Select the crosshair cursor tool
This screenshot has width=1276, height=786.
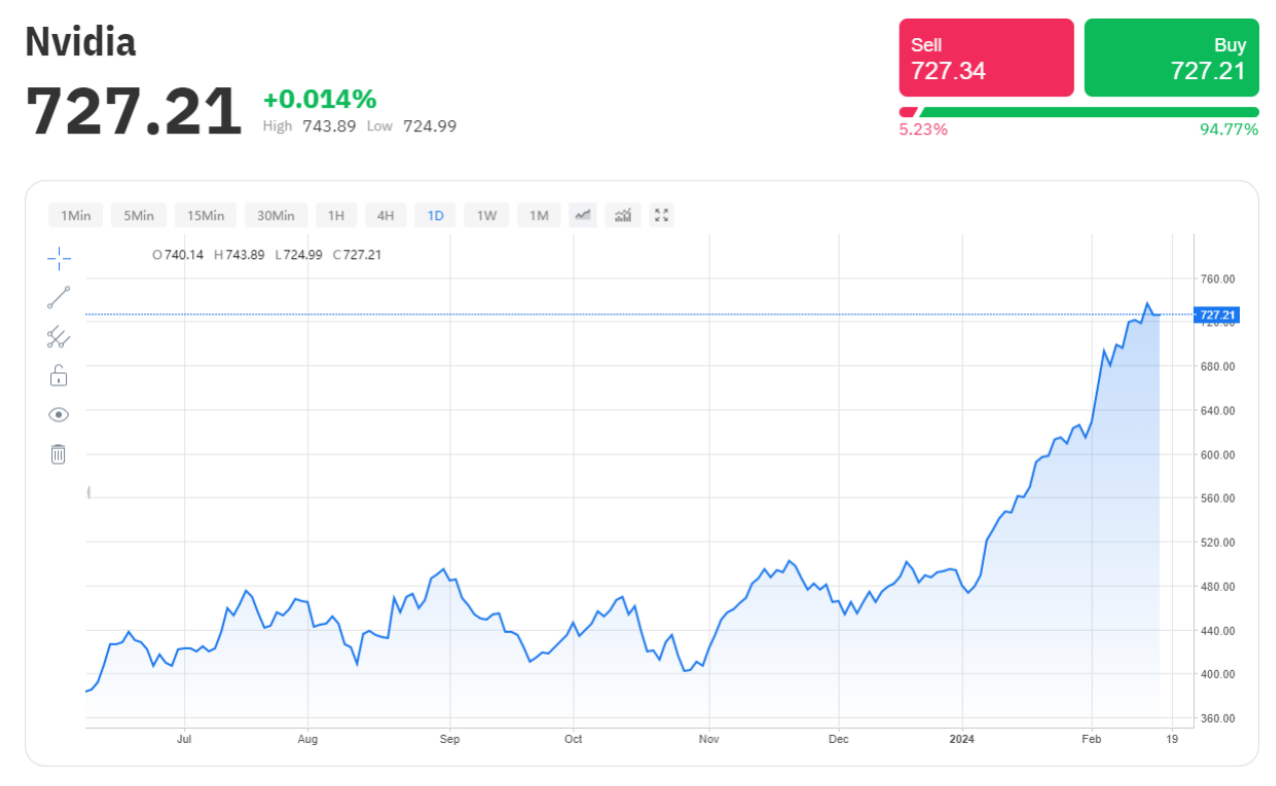pyautogui.click(x=59, y=259)
